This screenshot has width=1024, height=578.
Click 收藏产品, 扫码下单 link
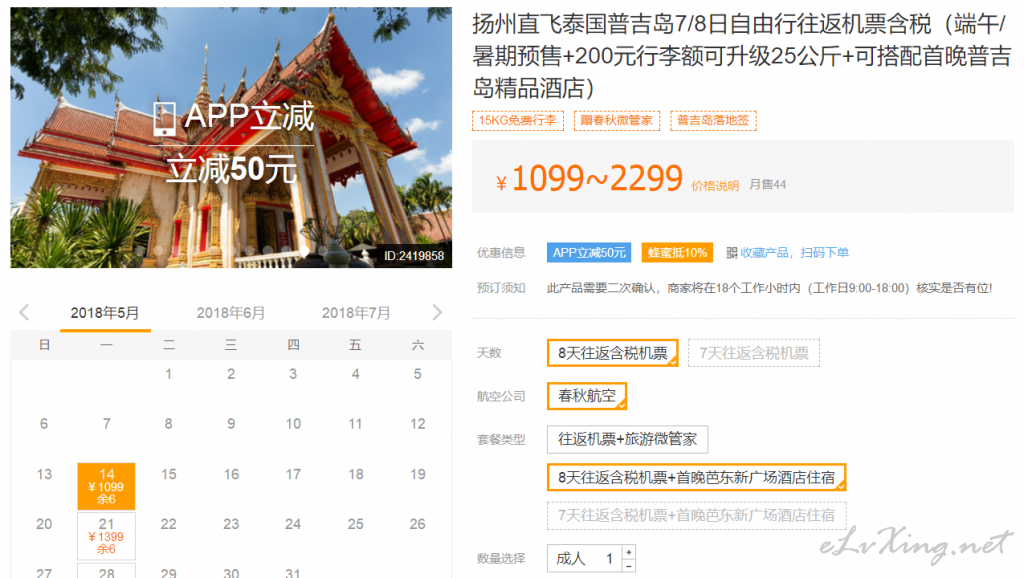[794, 253]
